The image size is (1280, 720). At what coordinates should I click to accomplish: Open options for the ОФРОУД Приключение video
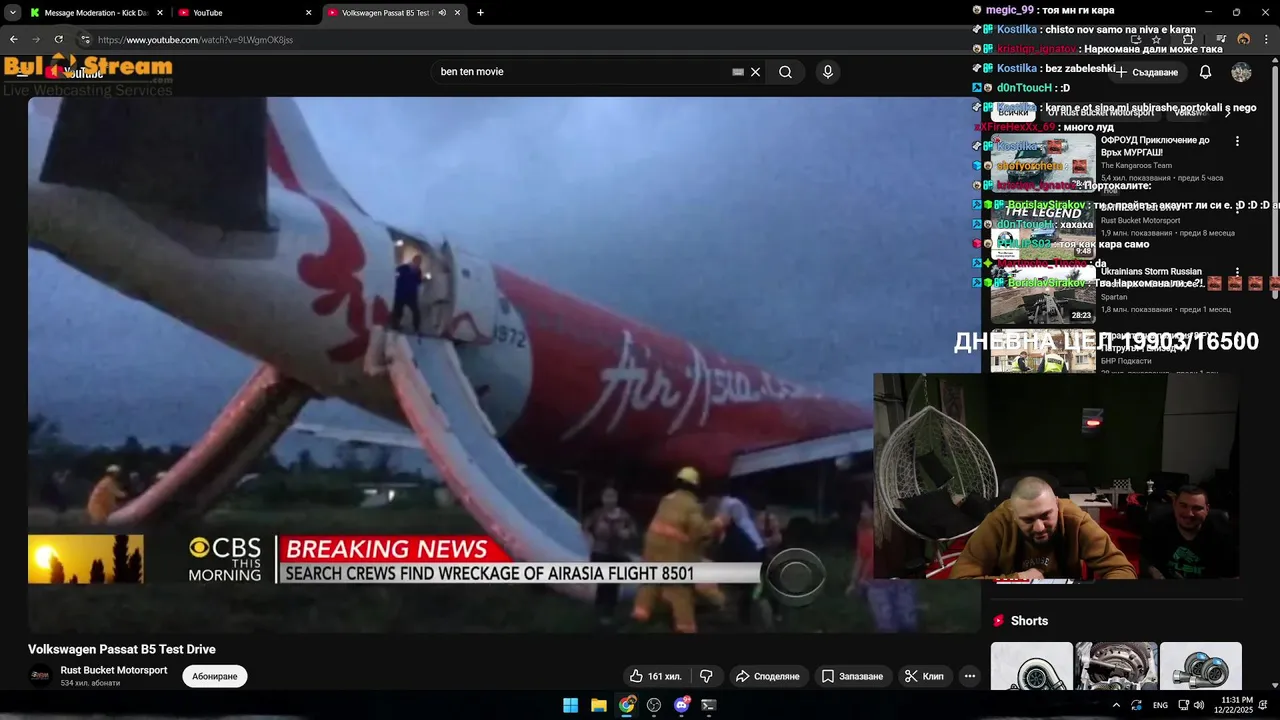pyautogui.click(x=1237, y=141)
